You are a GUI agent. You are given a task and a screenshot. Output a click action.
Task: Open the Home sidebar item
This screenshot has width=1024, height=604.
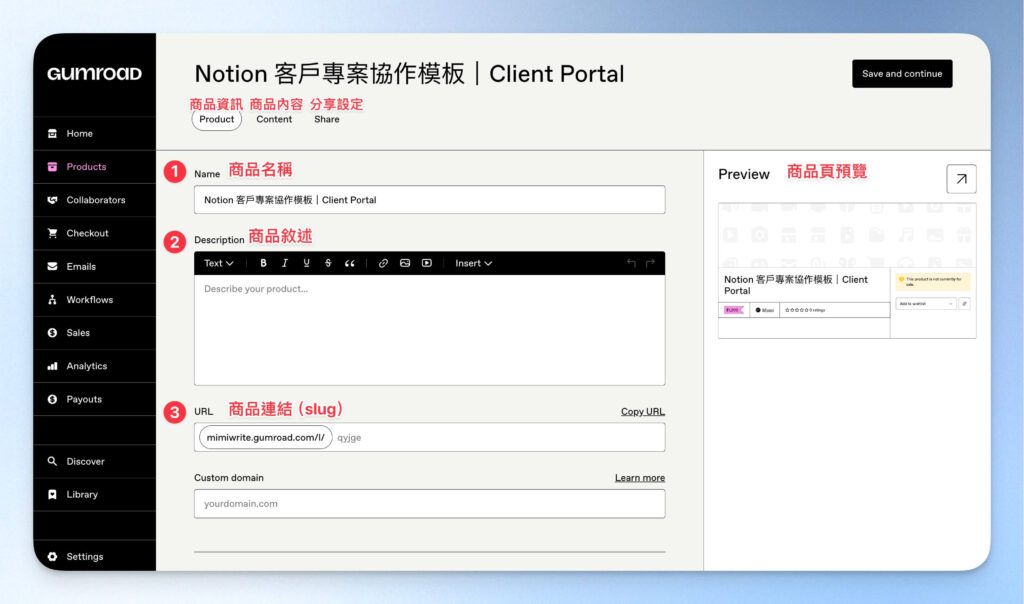(95, 133)
